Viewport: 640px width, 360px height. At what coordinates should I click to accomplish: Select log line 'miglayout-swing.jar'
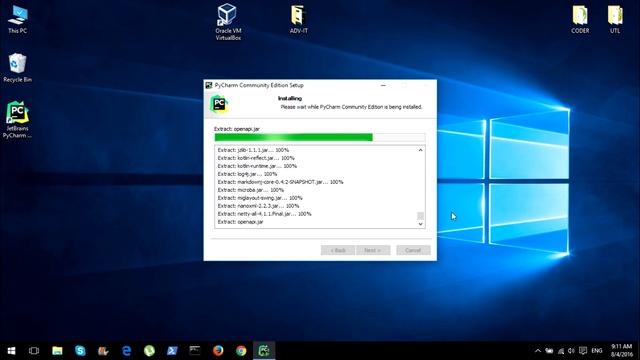pos(260,198)
